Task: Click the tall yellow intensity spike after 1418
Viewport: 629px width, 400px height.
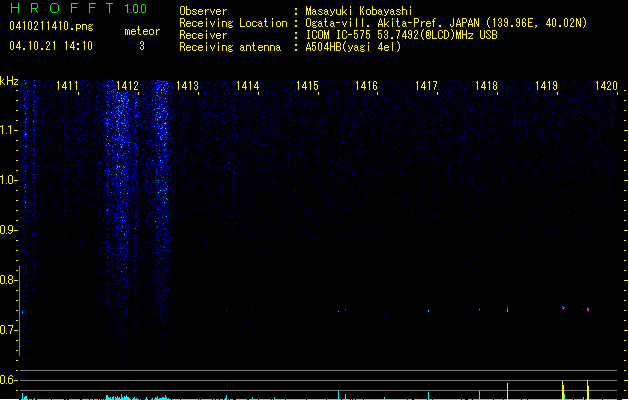Action: (507, 391)
